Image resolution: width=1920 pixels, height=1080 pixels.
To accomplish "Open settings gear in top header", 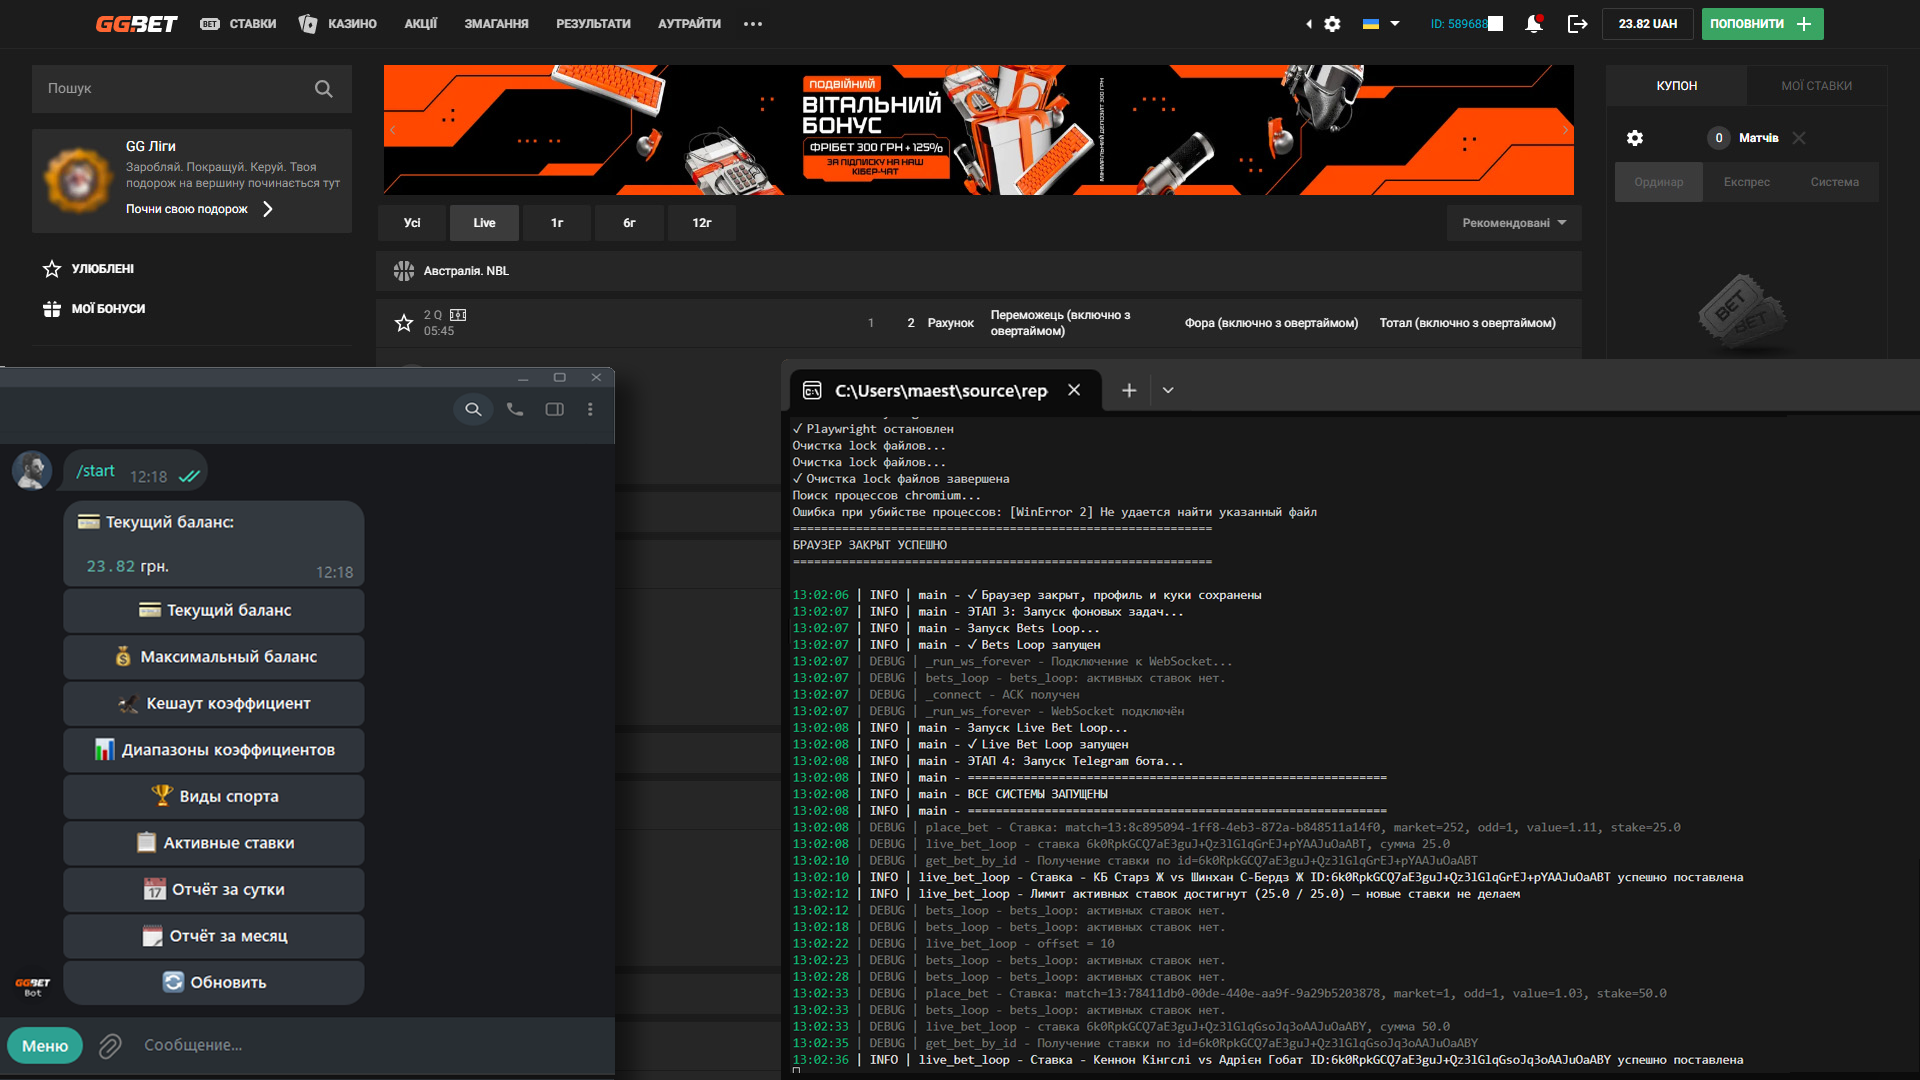I will 1332,24.
